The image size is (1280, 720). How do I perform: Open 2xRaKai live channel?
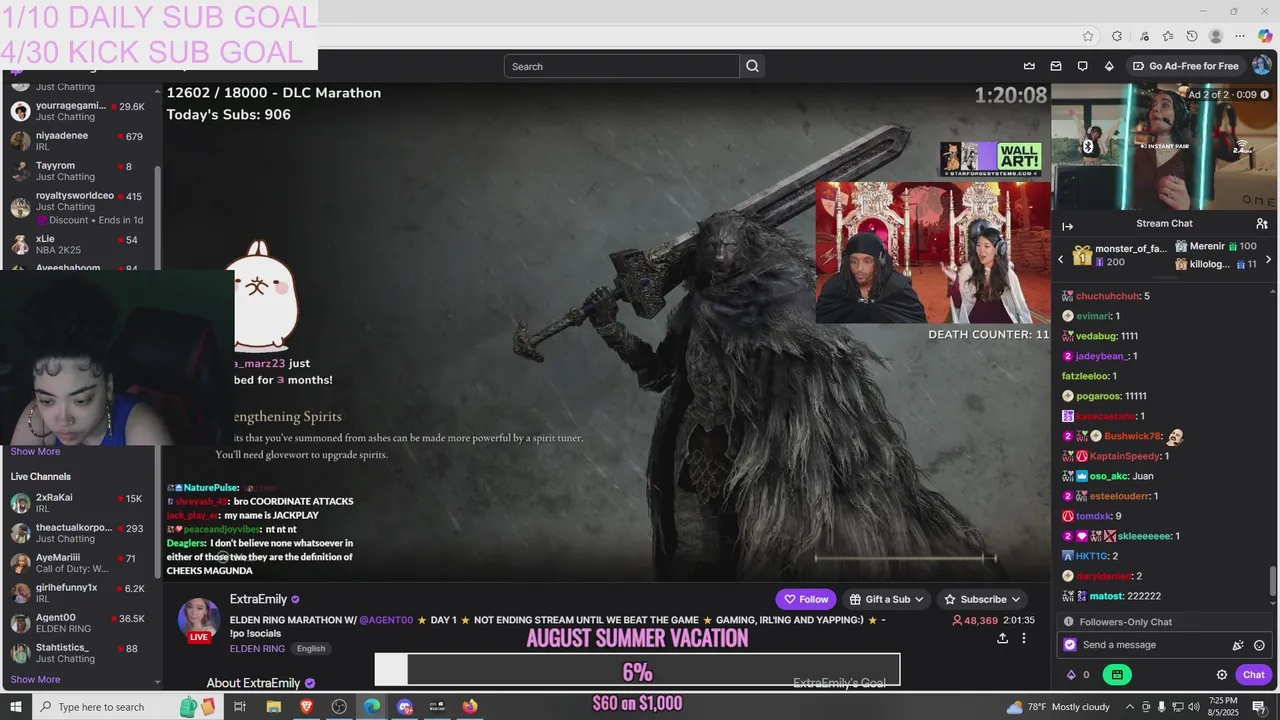click(80, 502)
